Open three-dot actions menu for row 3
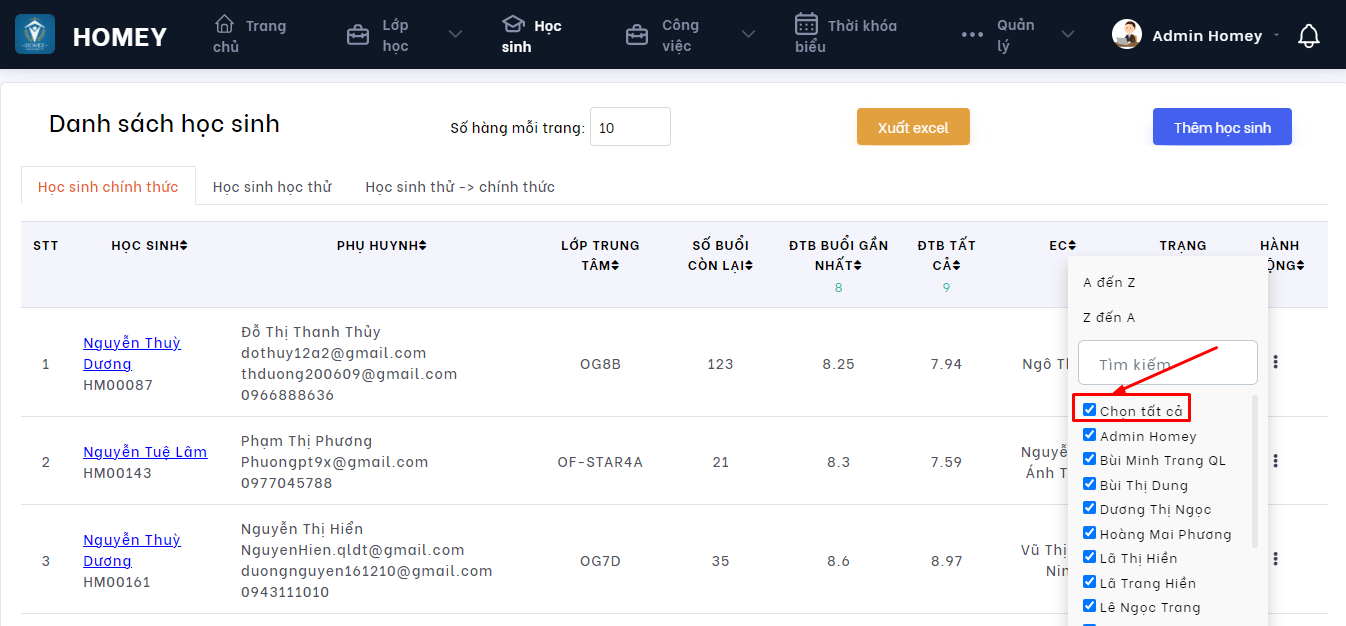Viewport: 1346px width, 626px height. [x=1275, y=559]
